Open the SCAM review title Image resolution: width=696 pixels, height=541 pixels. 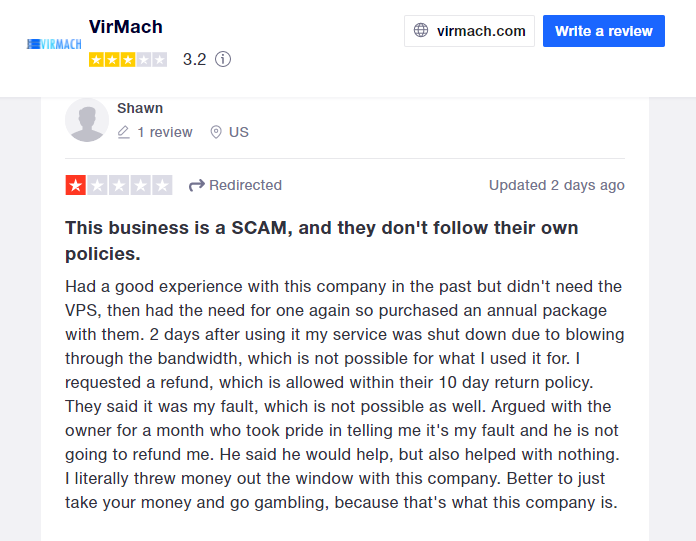coord(322,241)
